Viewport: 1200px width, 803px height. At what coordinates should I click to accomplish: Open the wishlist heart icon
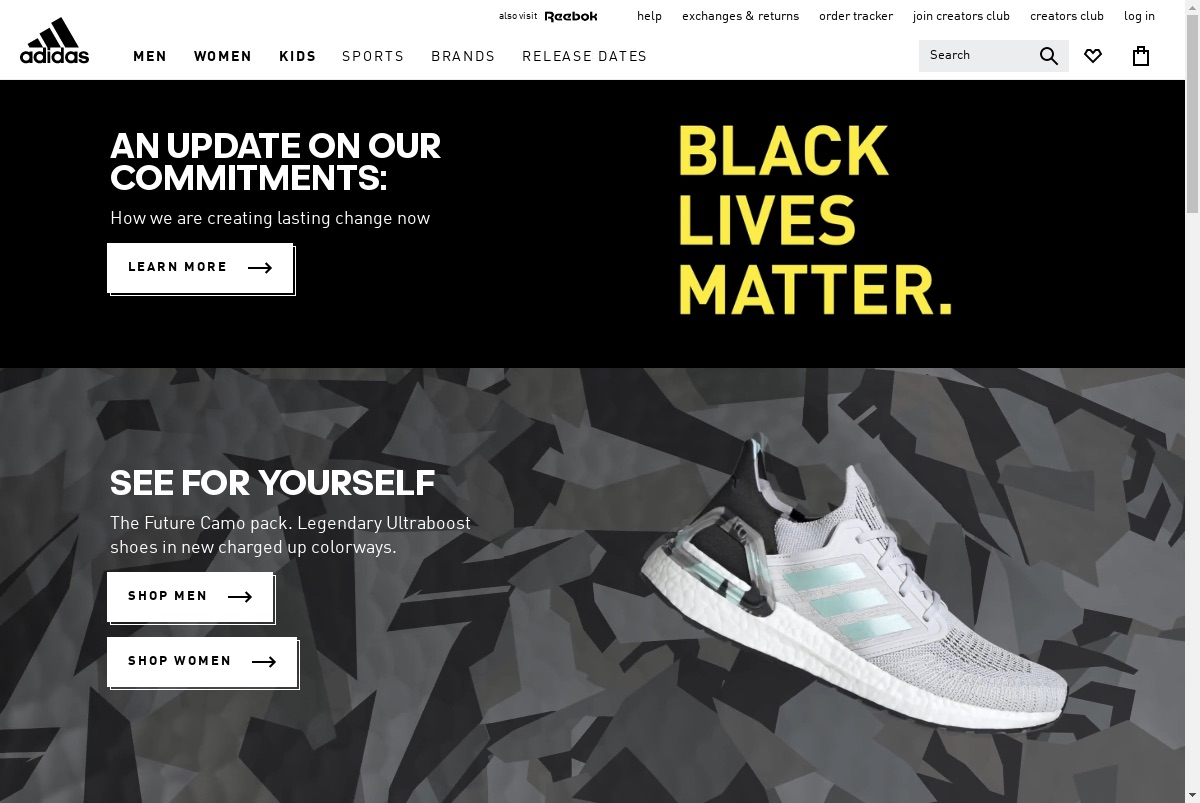1093,56
